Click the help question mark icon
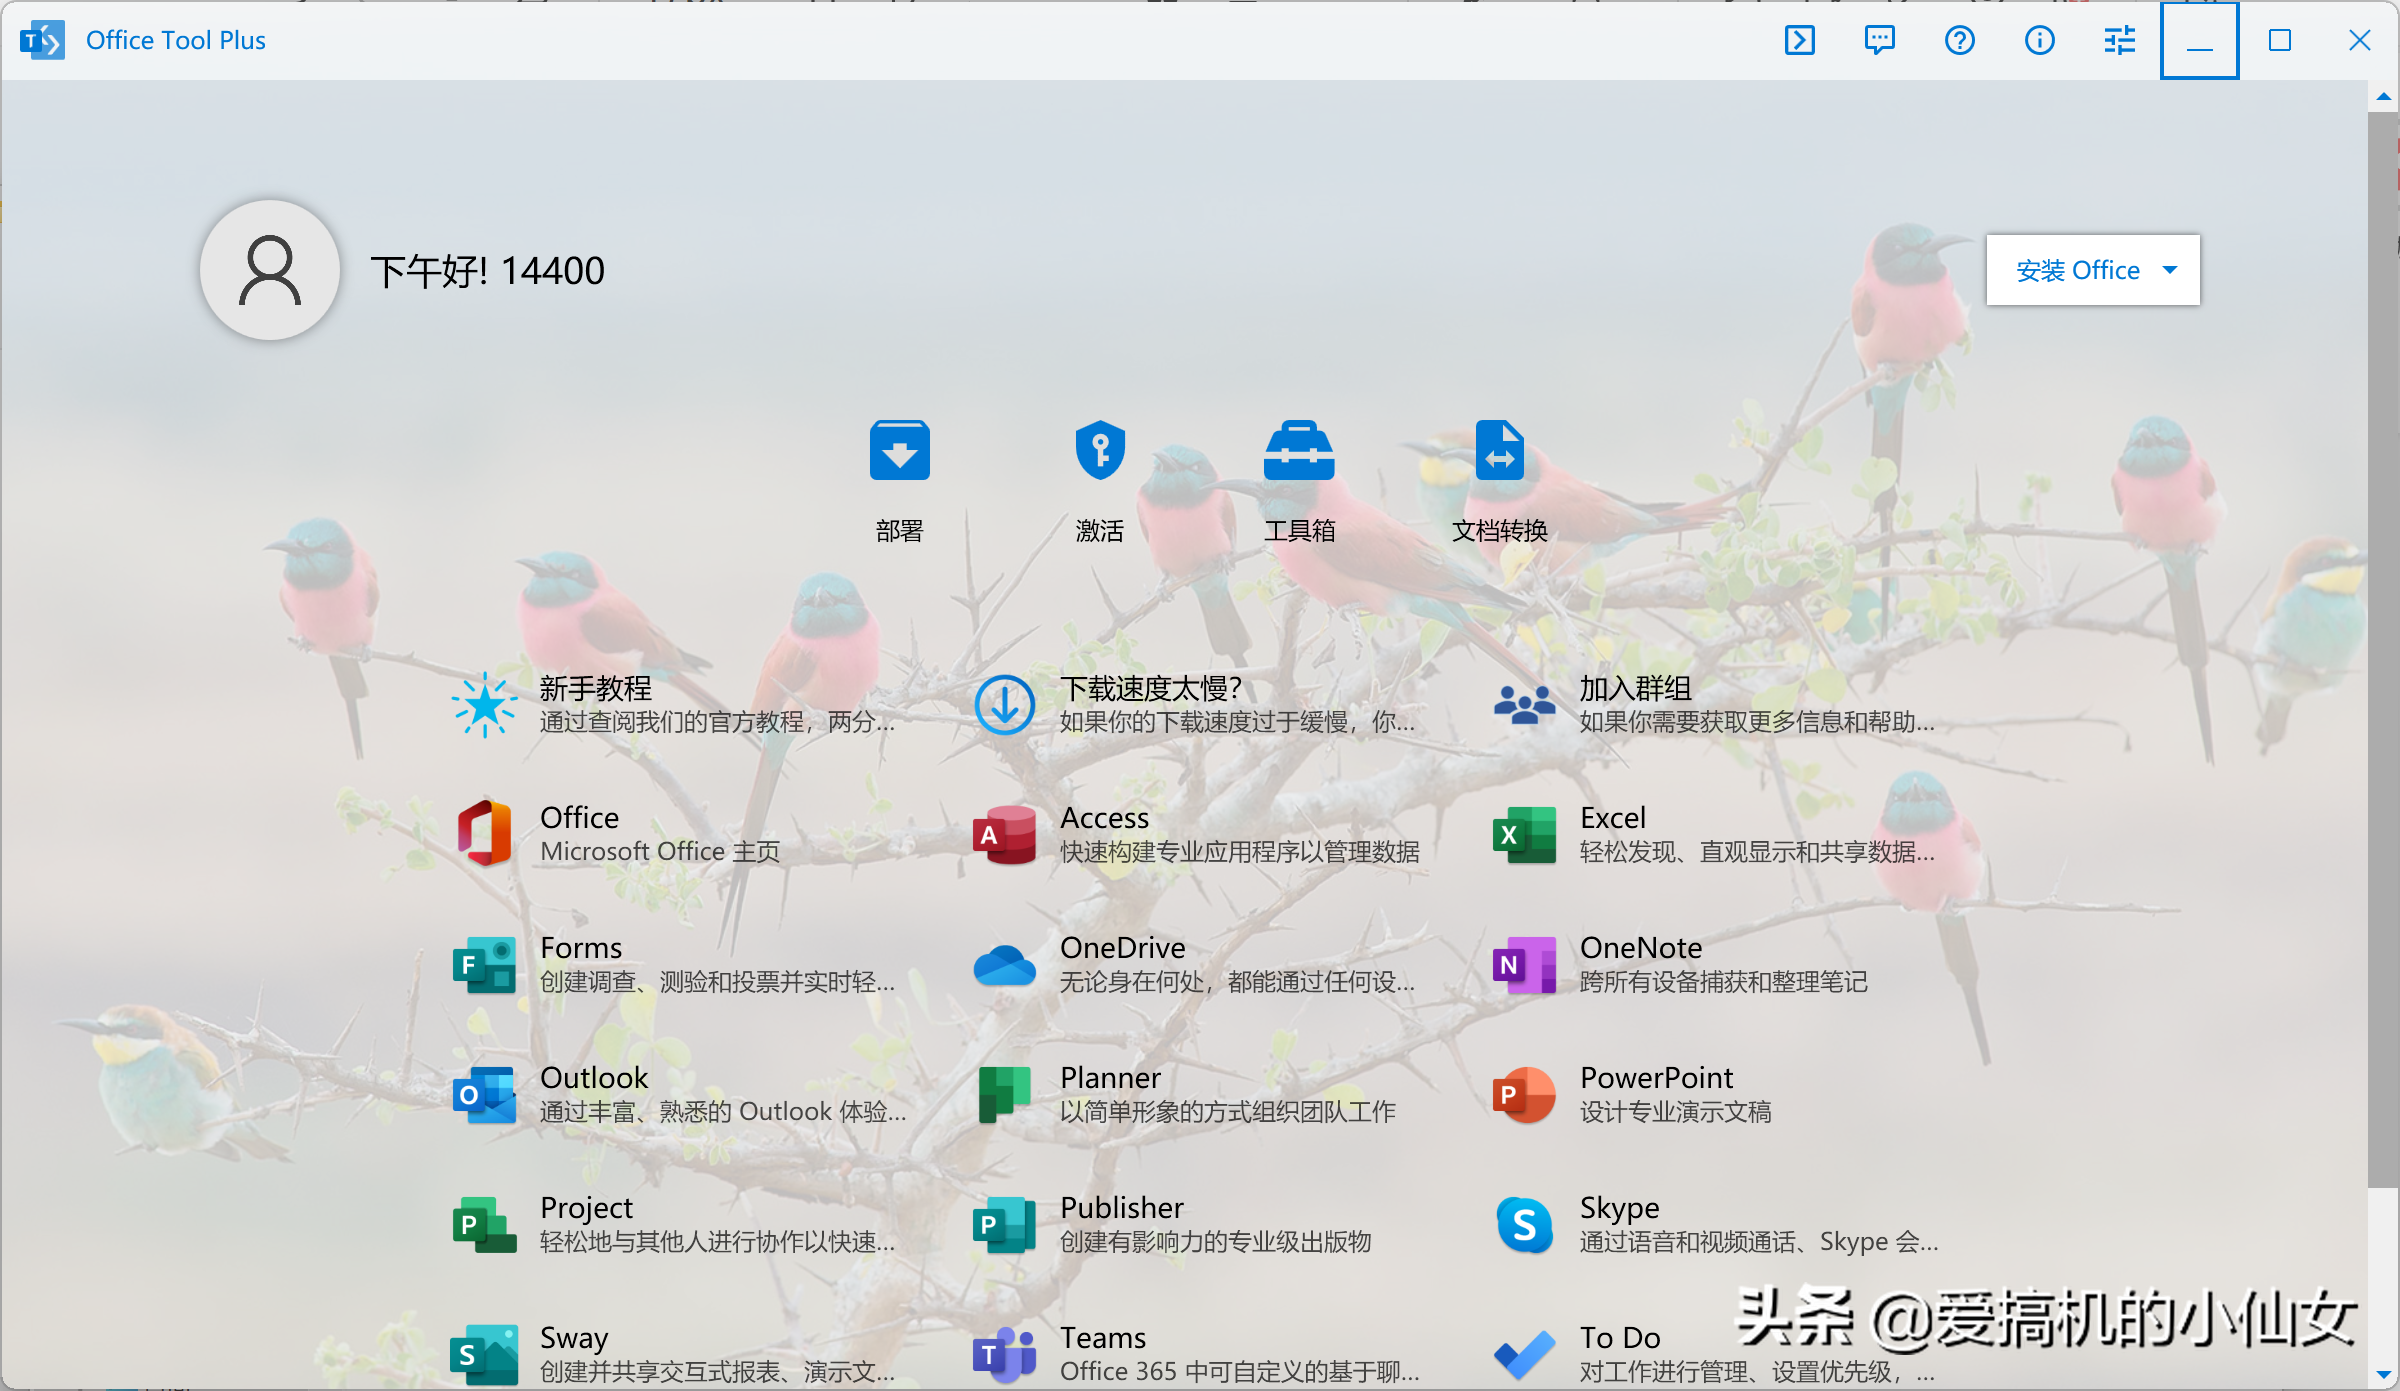 tap(1959, 40)
